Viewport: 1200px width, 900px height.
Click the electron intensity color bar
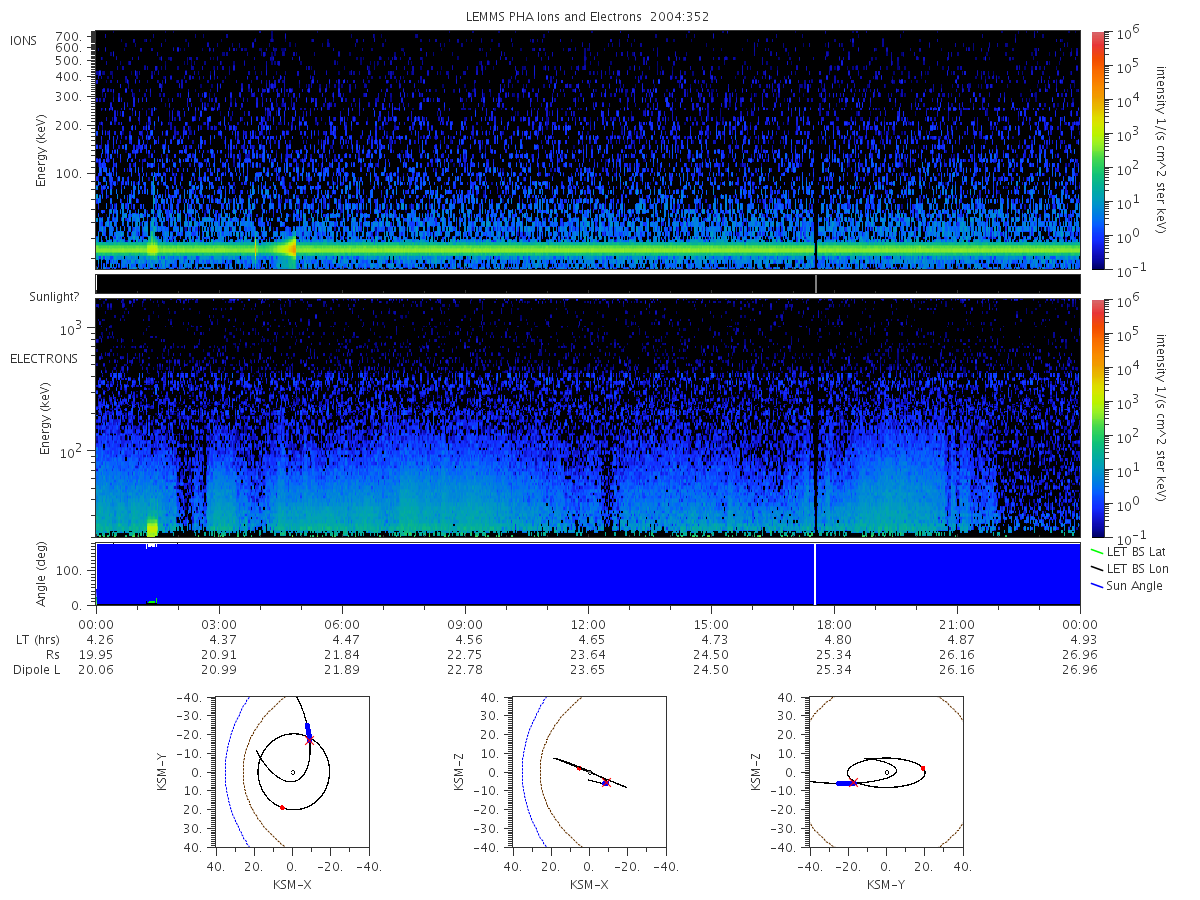click(1097, 418)
